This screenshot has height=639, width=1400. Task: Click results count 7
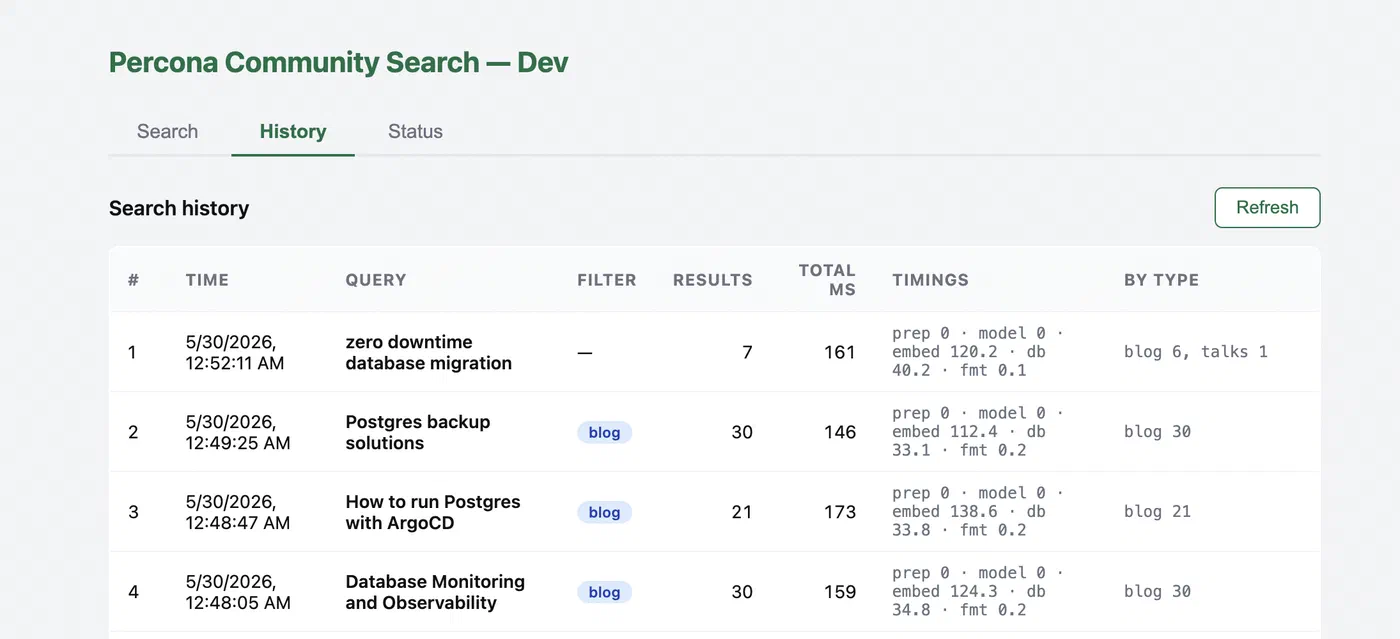(747, 352)
